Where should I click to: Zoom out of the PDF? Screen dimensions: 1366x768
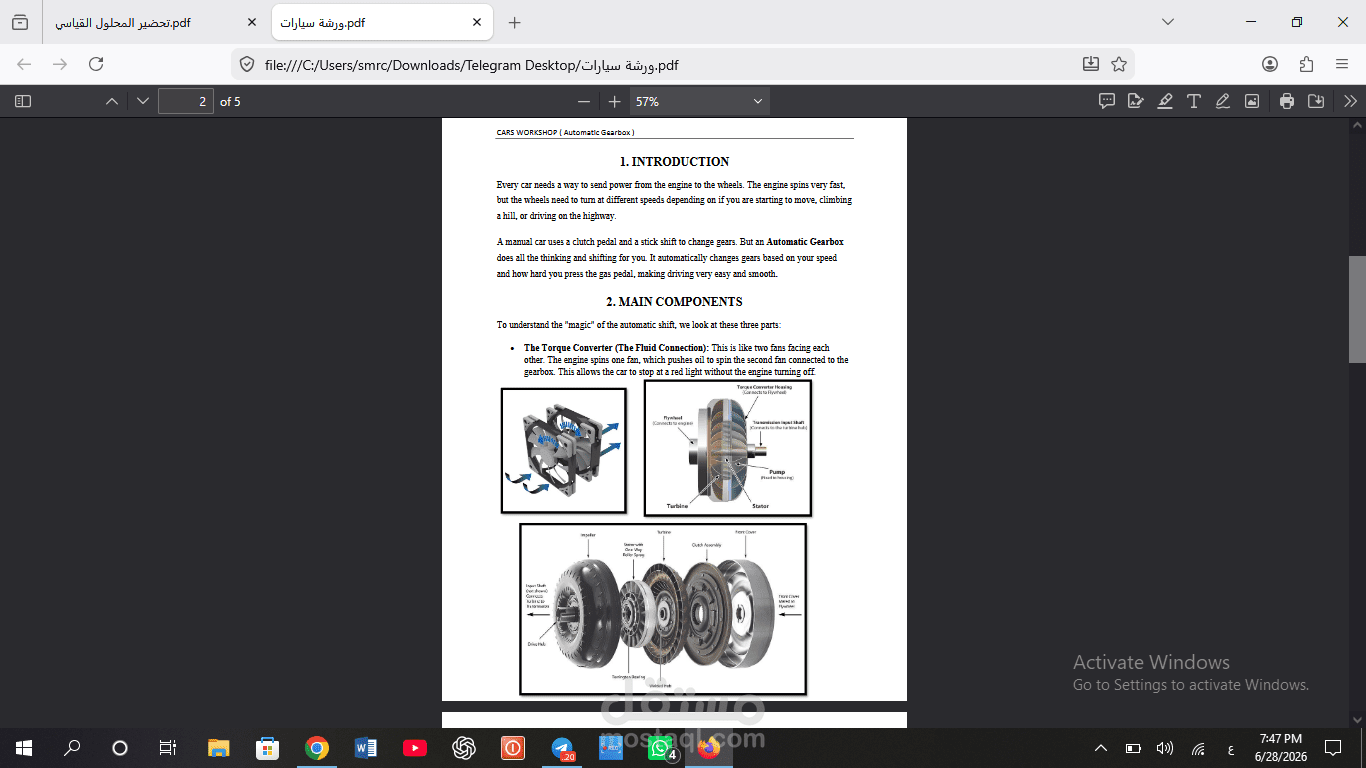point(584,101)
